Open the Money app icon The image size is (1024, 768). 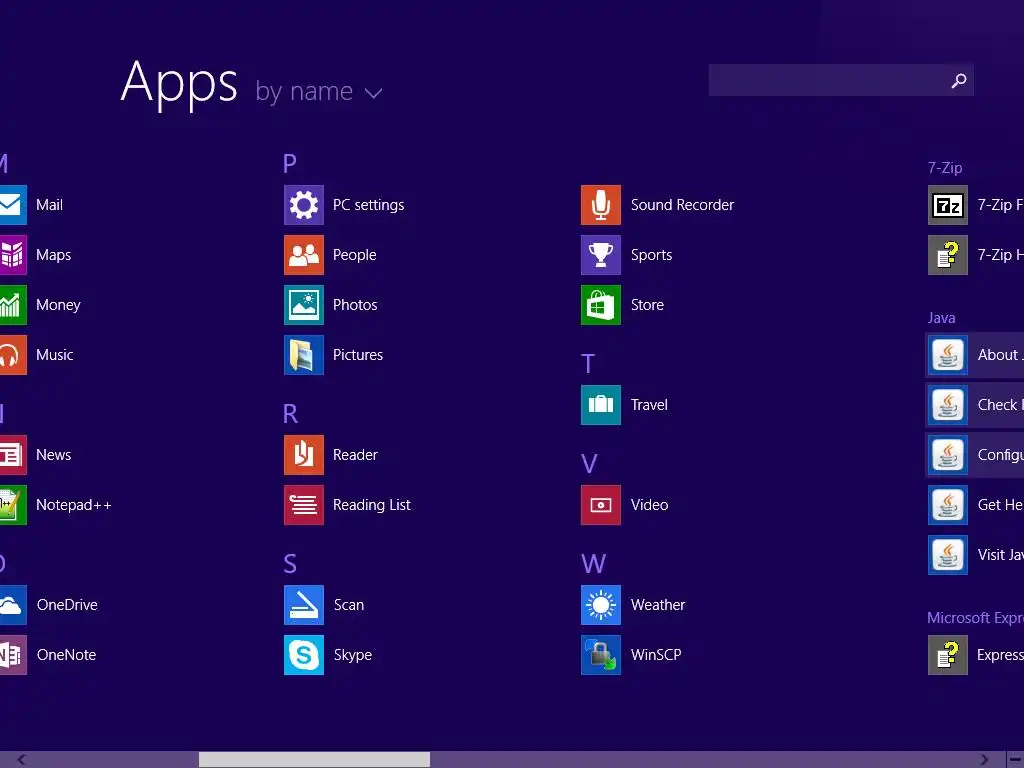tap(13, 305)
